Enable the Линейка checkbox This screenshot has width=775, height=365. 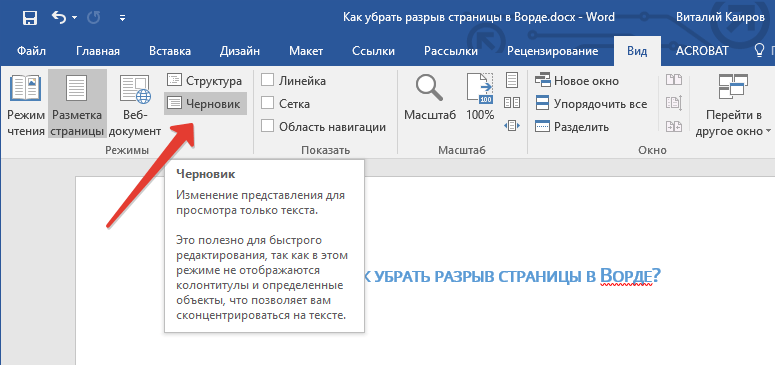tap(267, 80)
